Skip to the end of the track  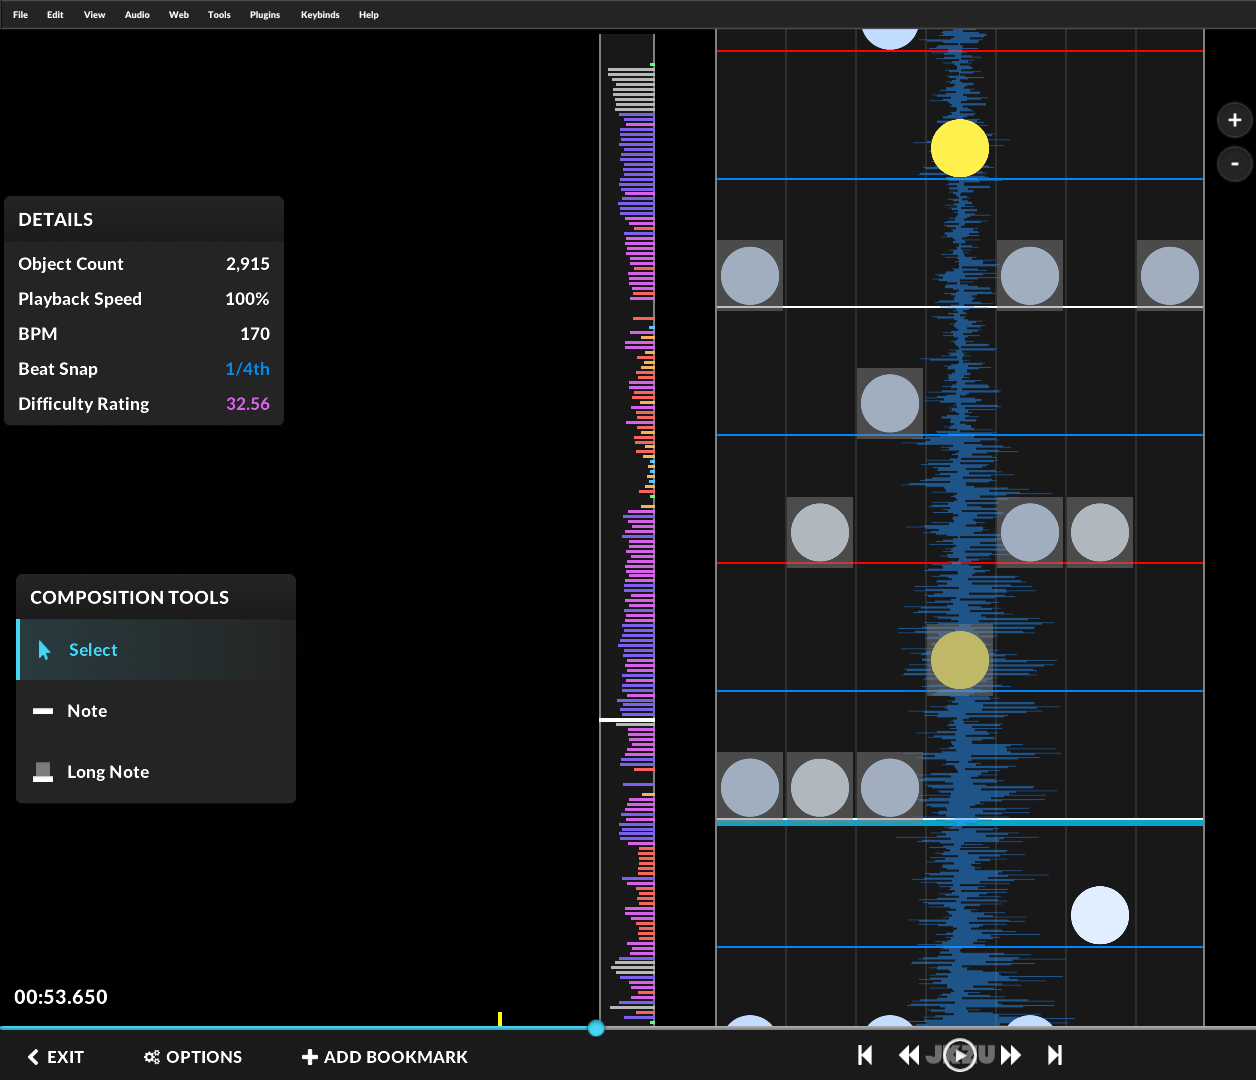1054,1055
